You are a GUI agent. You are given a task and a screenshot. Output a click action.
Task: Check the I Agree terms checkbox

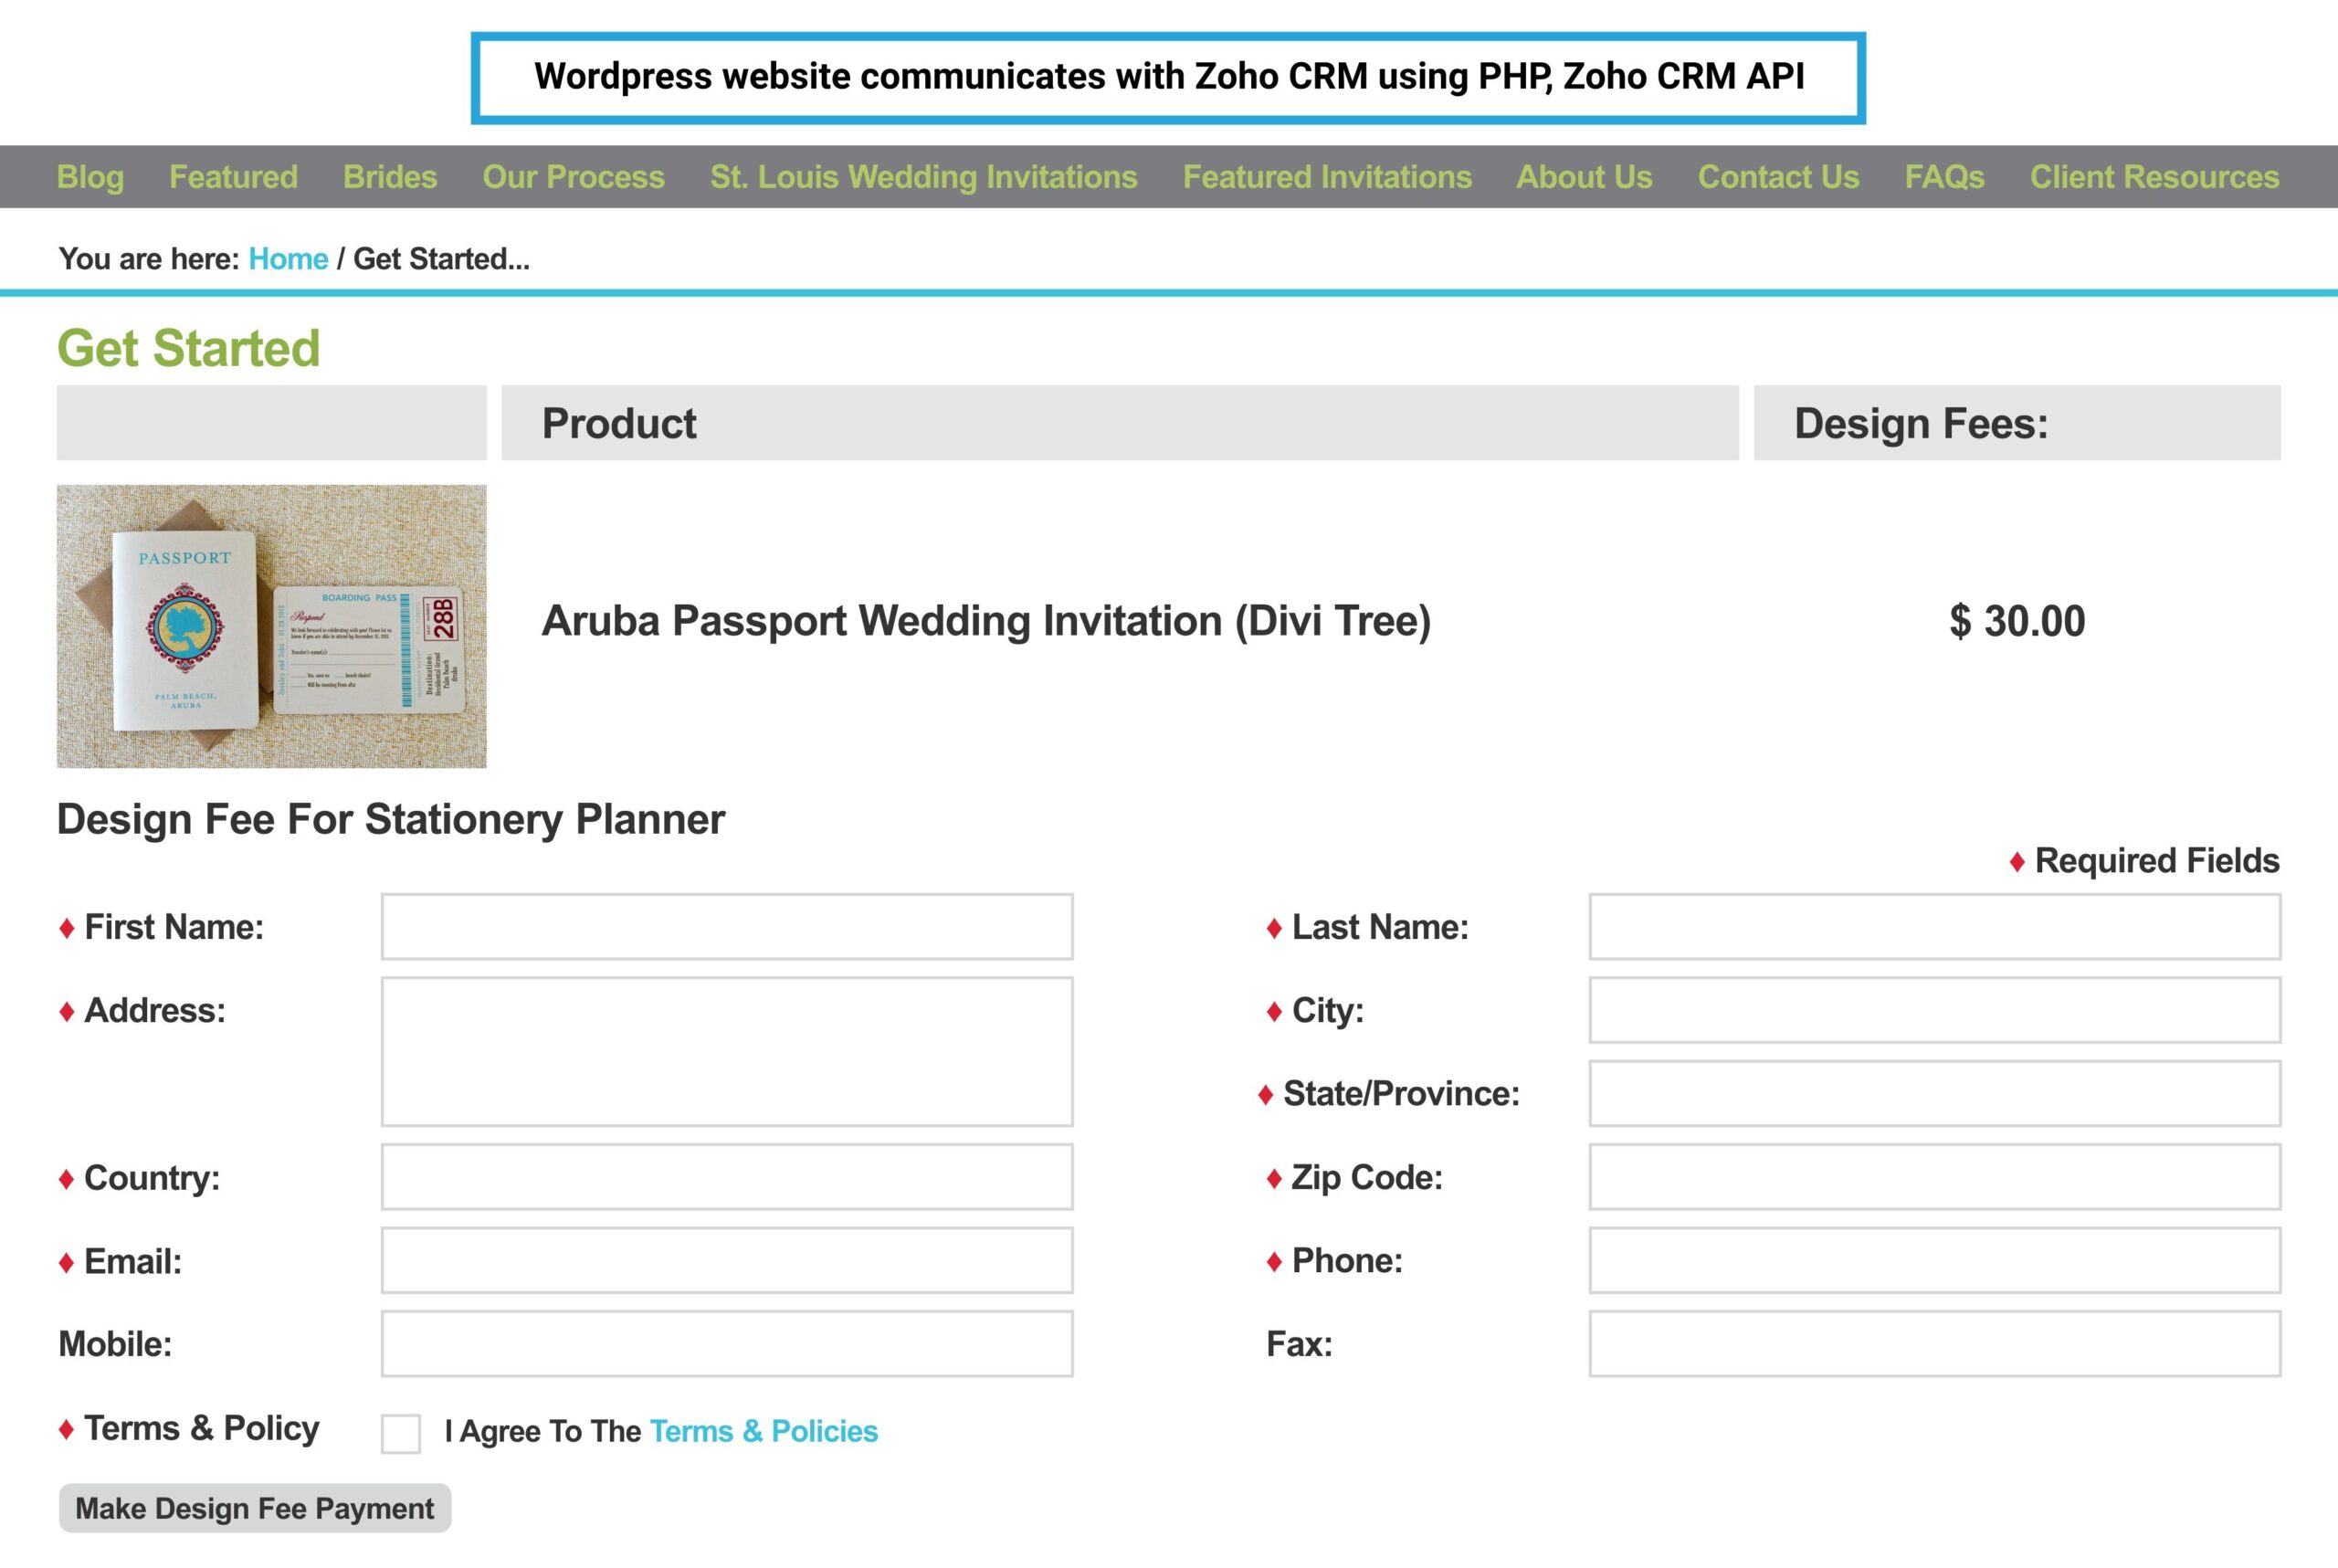[x=401, y=1433]
